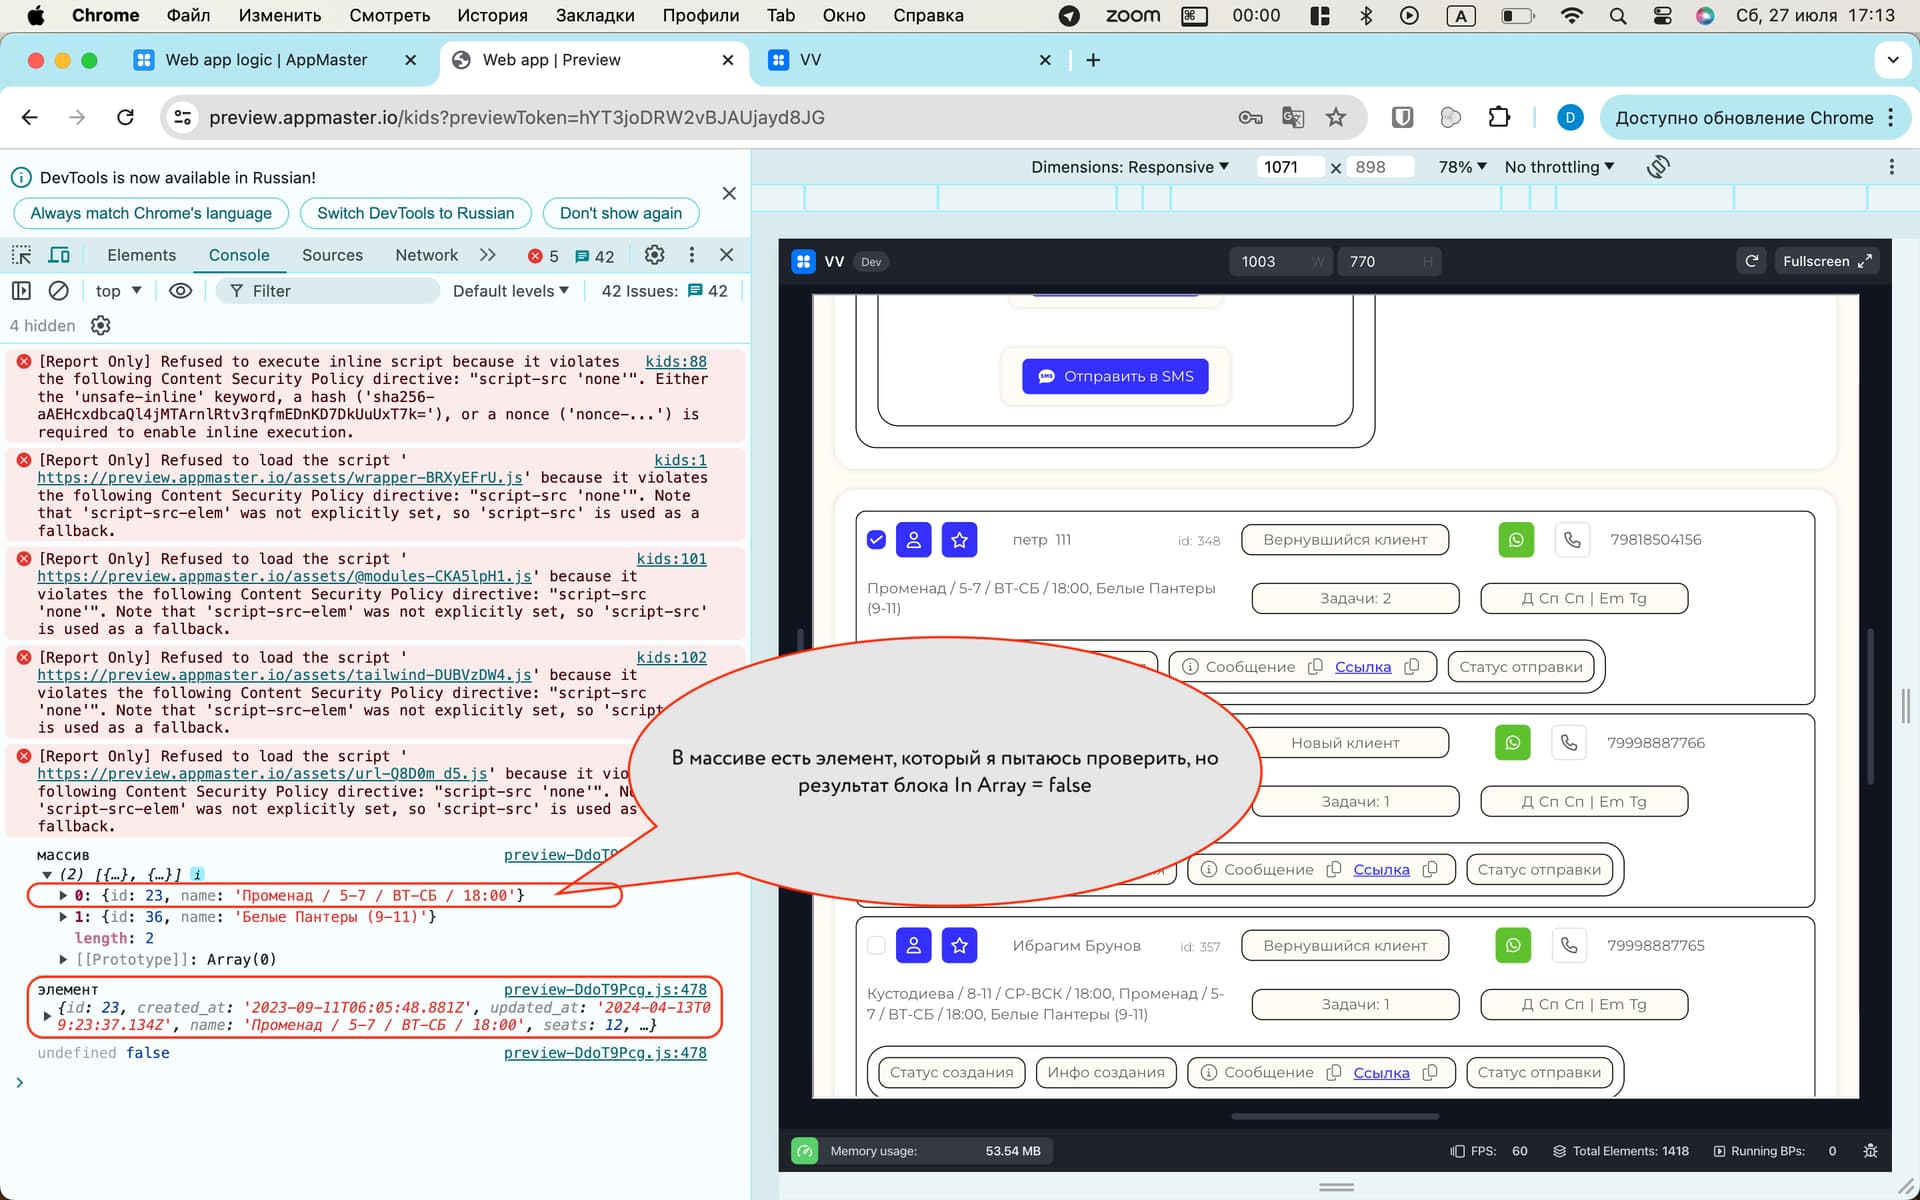Click the Don't show again button
The image size is (1920, 1200).
click(621, 213)
